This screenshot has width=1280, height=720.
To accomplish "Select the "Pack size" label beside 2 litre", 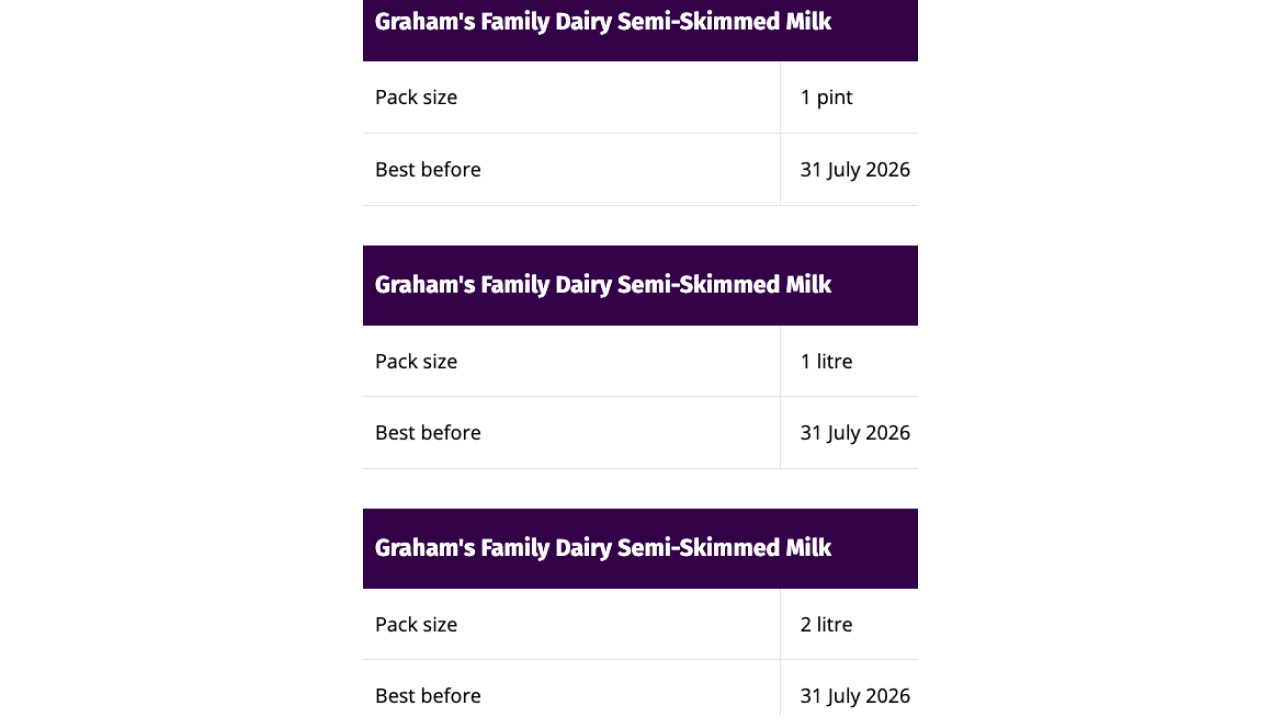I will (416, 624).
